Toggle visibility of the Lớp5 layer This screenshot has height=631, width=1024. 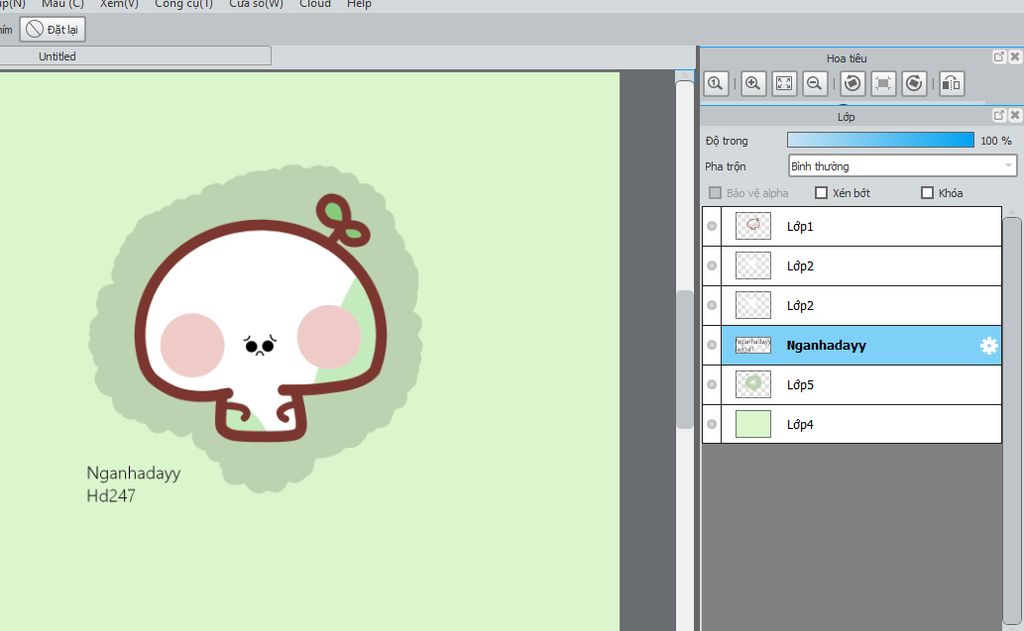click(x=712, y=385)
